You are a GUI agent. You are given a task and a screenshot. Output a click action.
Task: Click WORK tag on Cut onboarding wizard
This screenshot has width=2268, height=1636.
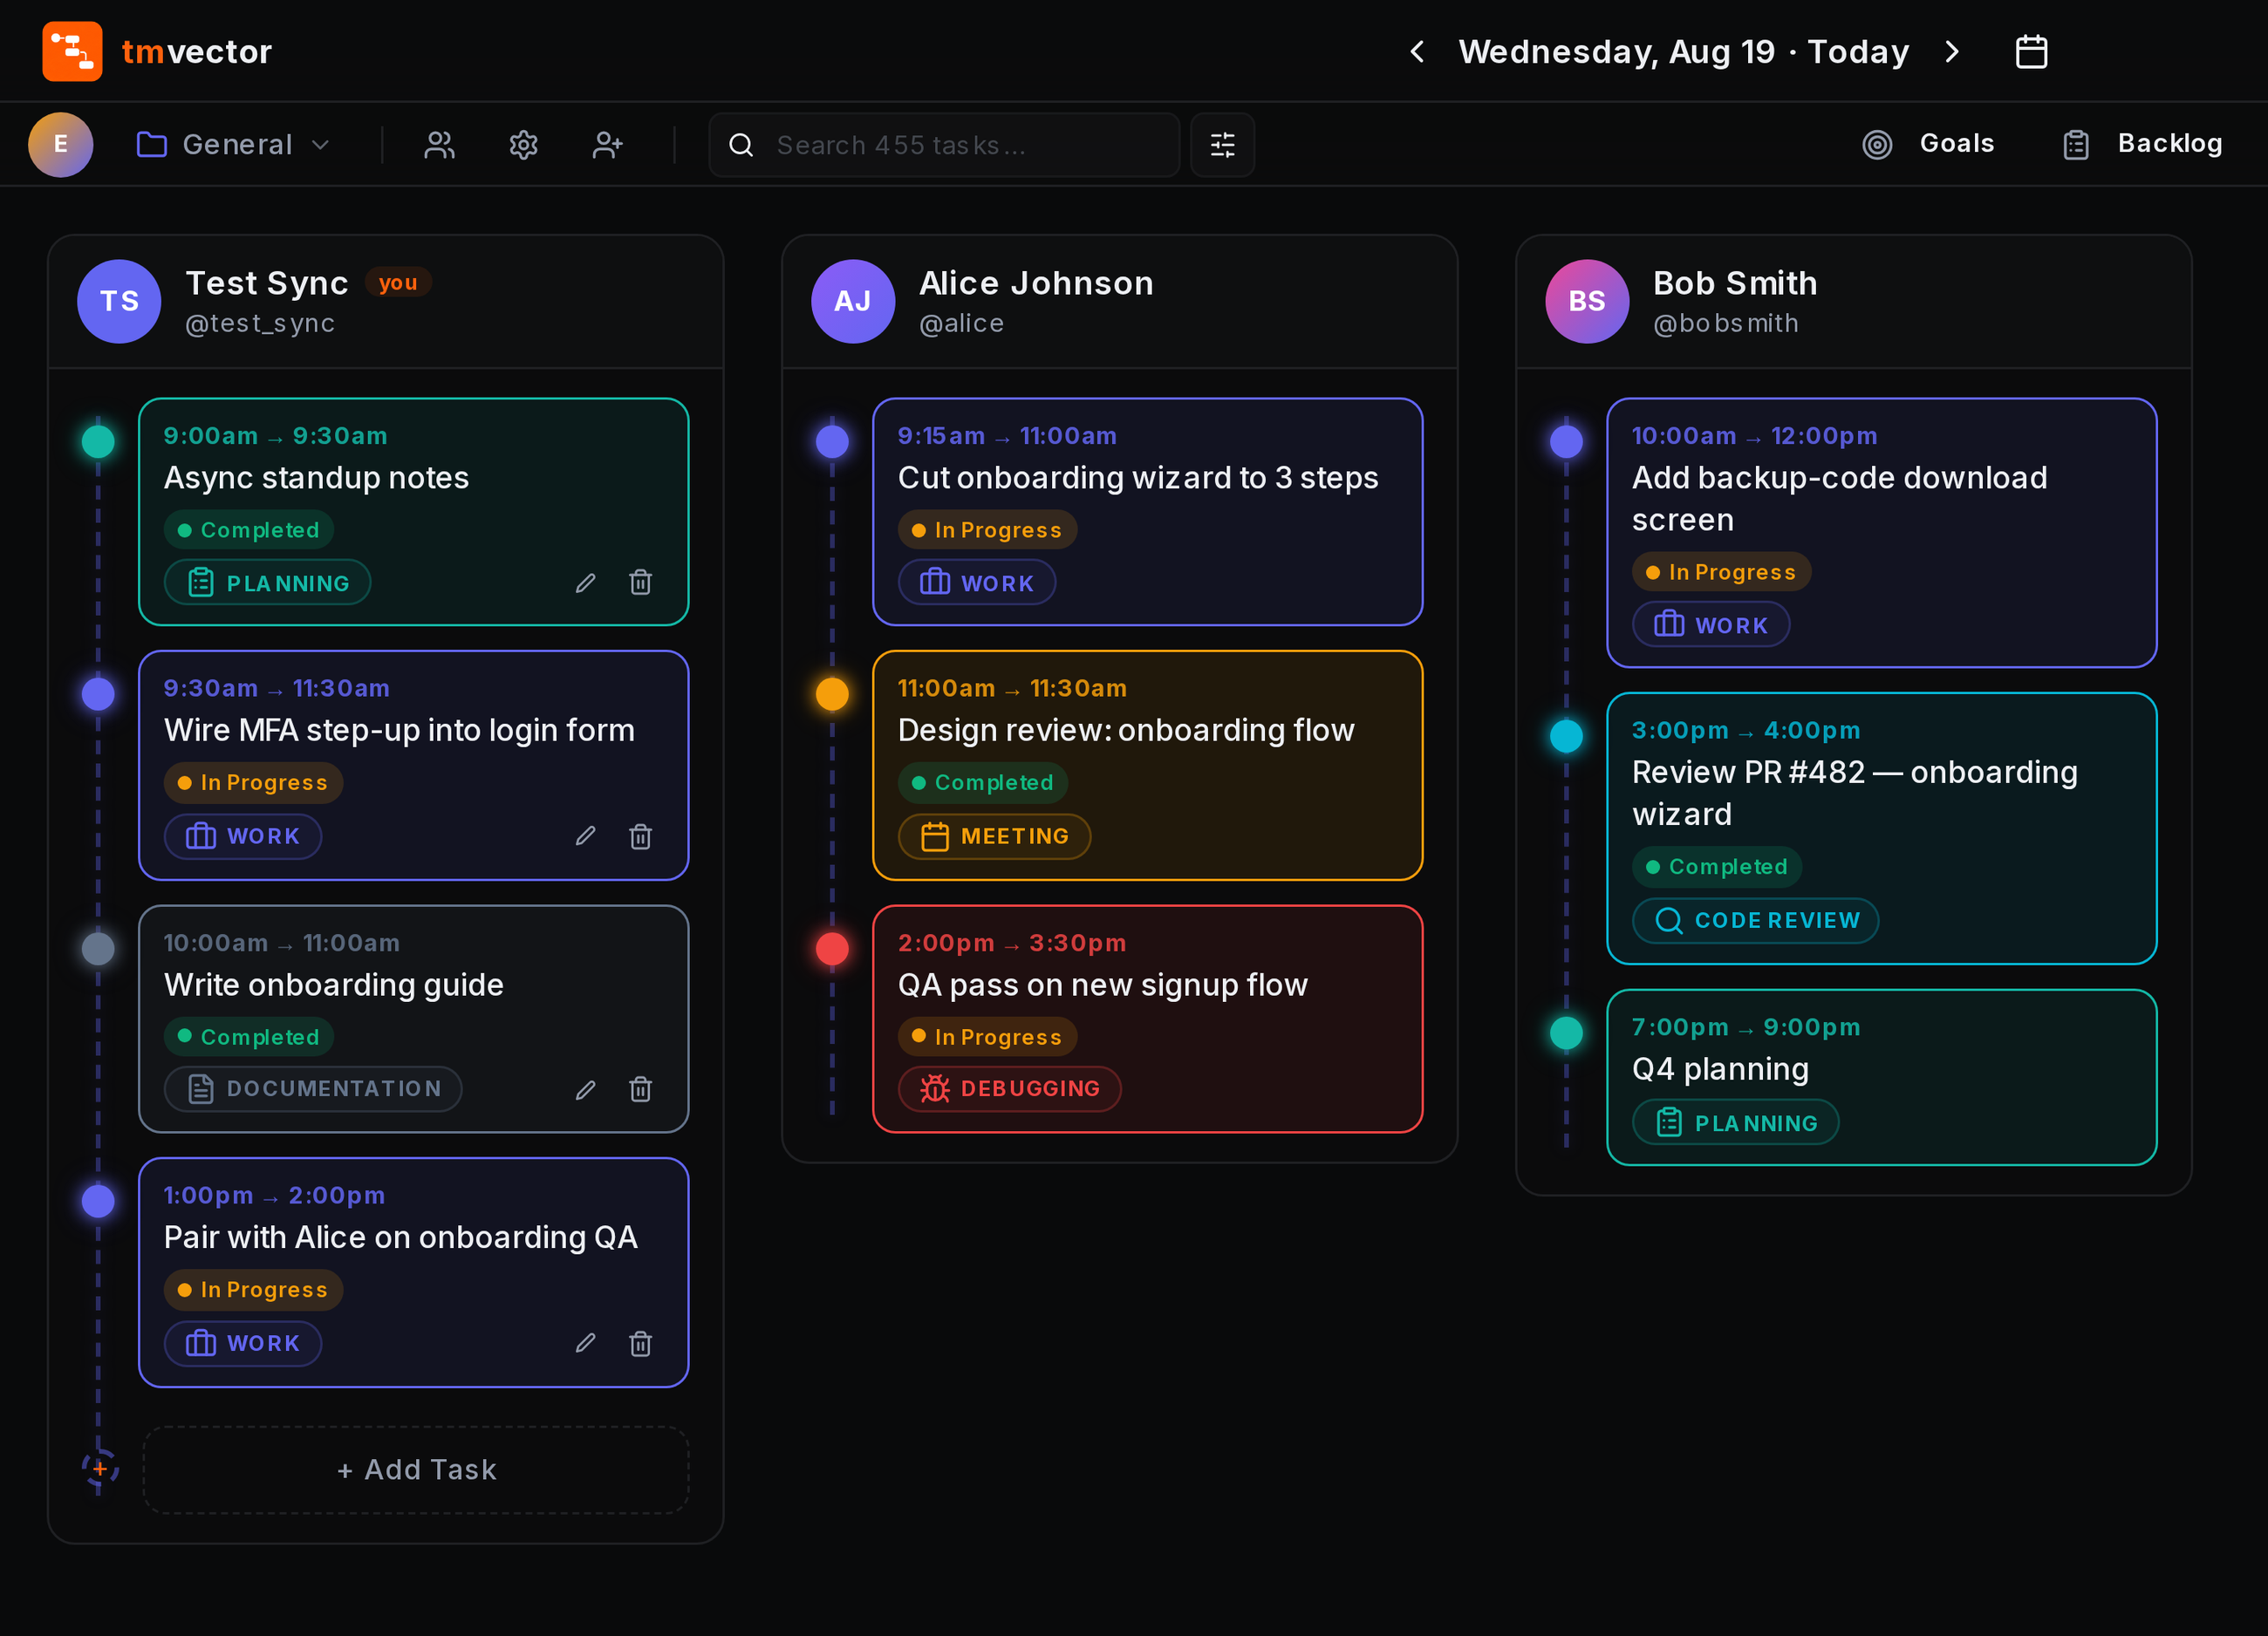point(976,582)
